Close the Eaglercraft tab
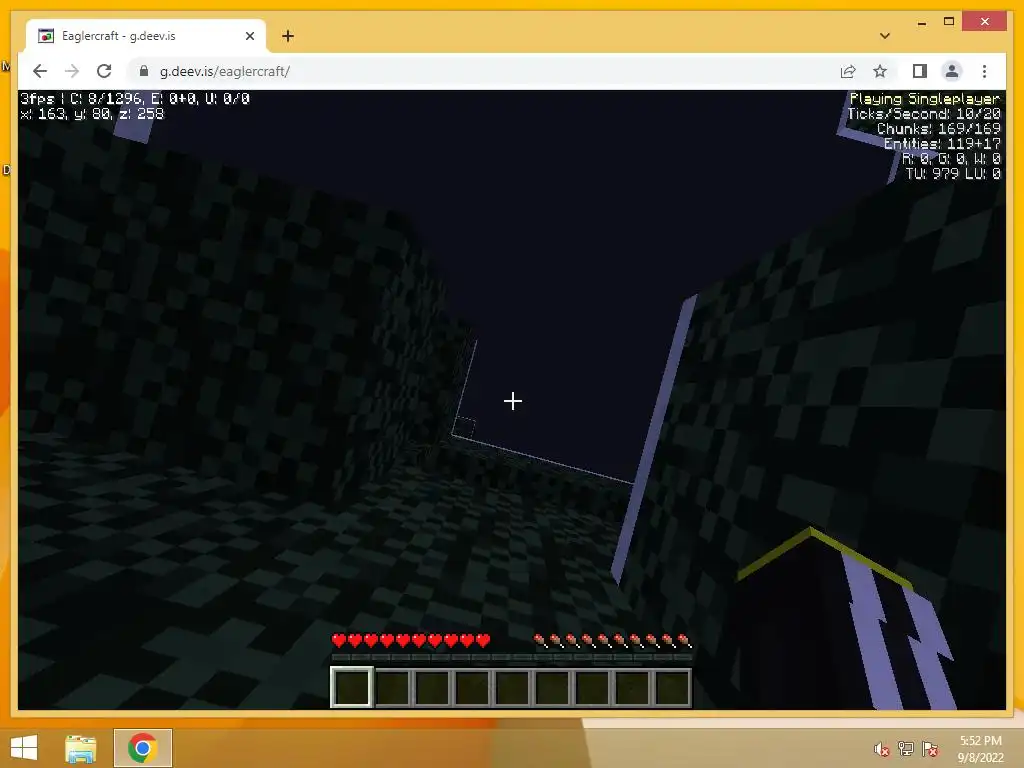 [x=249, y=36]
